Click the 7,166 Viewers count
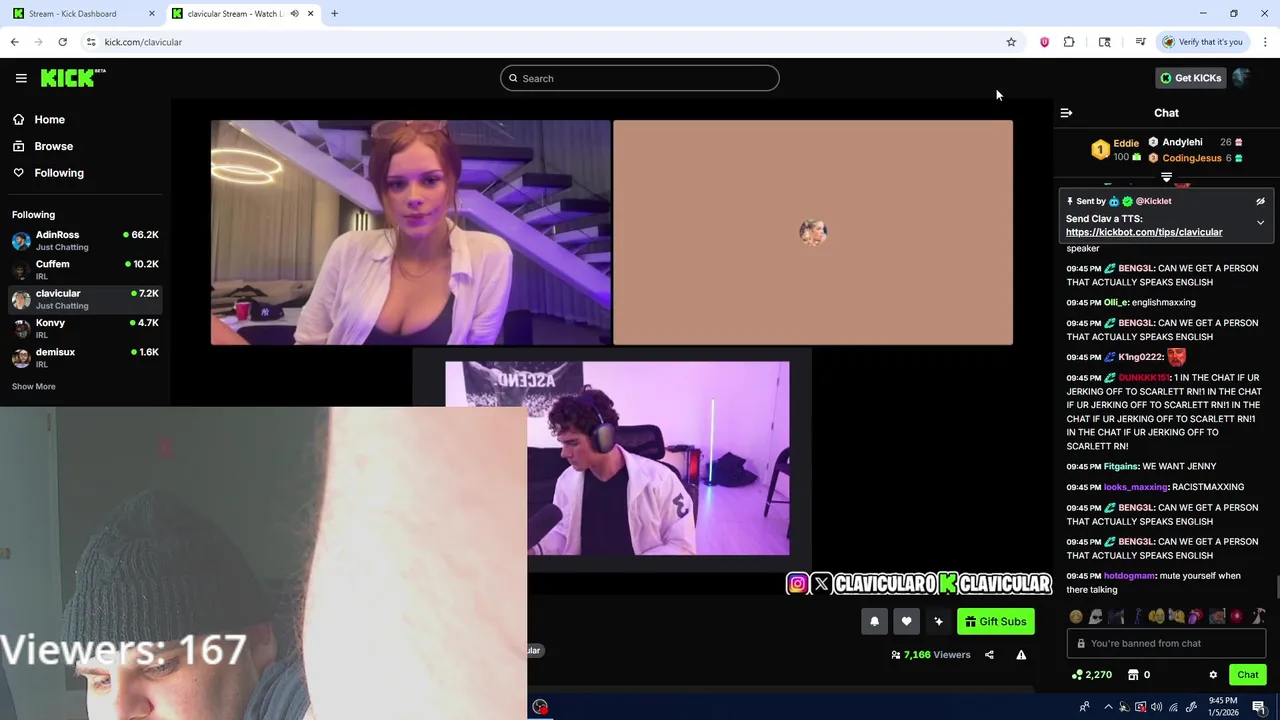The height and width of the screenshot is (720, 1280). (930, 655)
